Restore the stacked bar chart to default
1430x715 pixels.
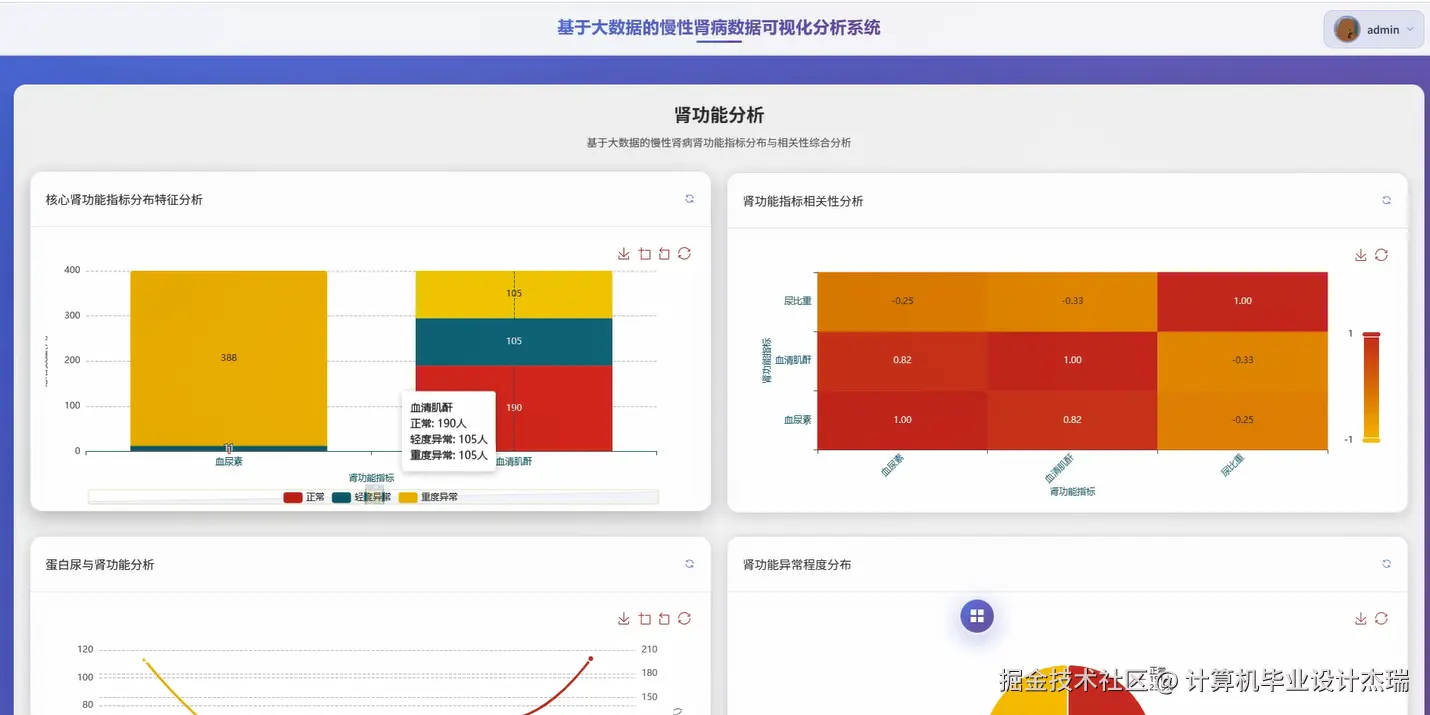[684, 254]
